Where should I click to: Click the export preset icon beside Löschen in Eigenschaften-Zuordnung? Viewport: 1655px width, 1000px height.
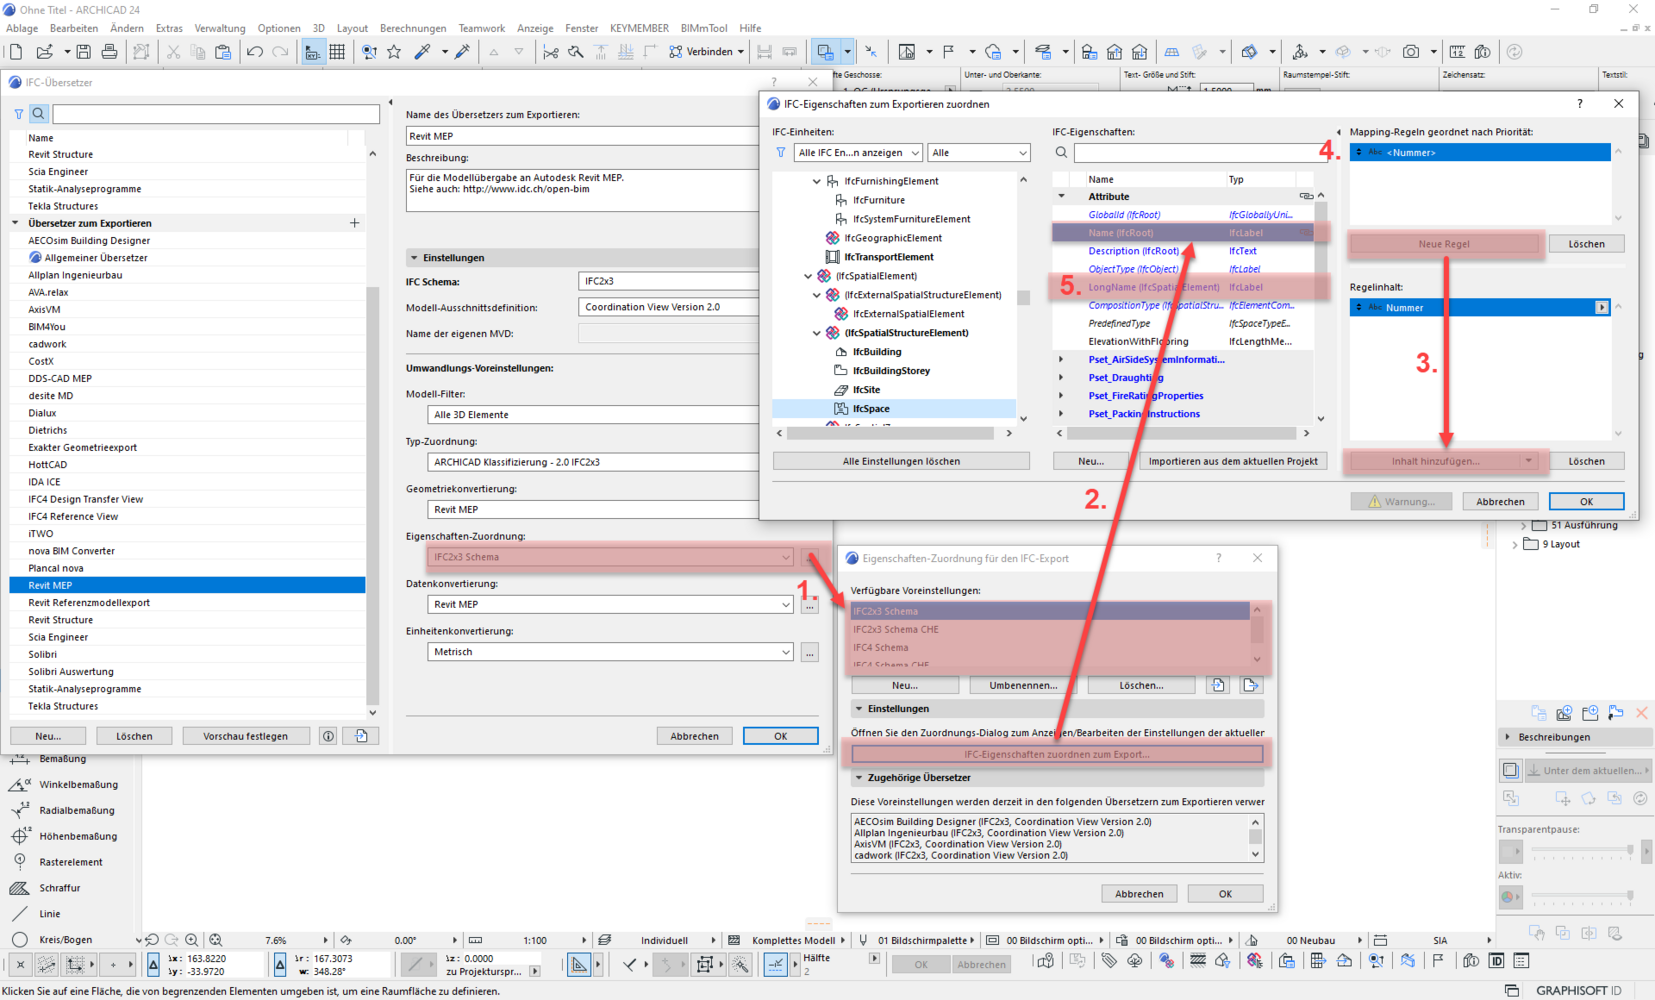(x=1250, y=685)
